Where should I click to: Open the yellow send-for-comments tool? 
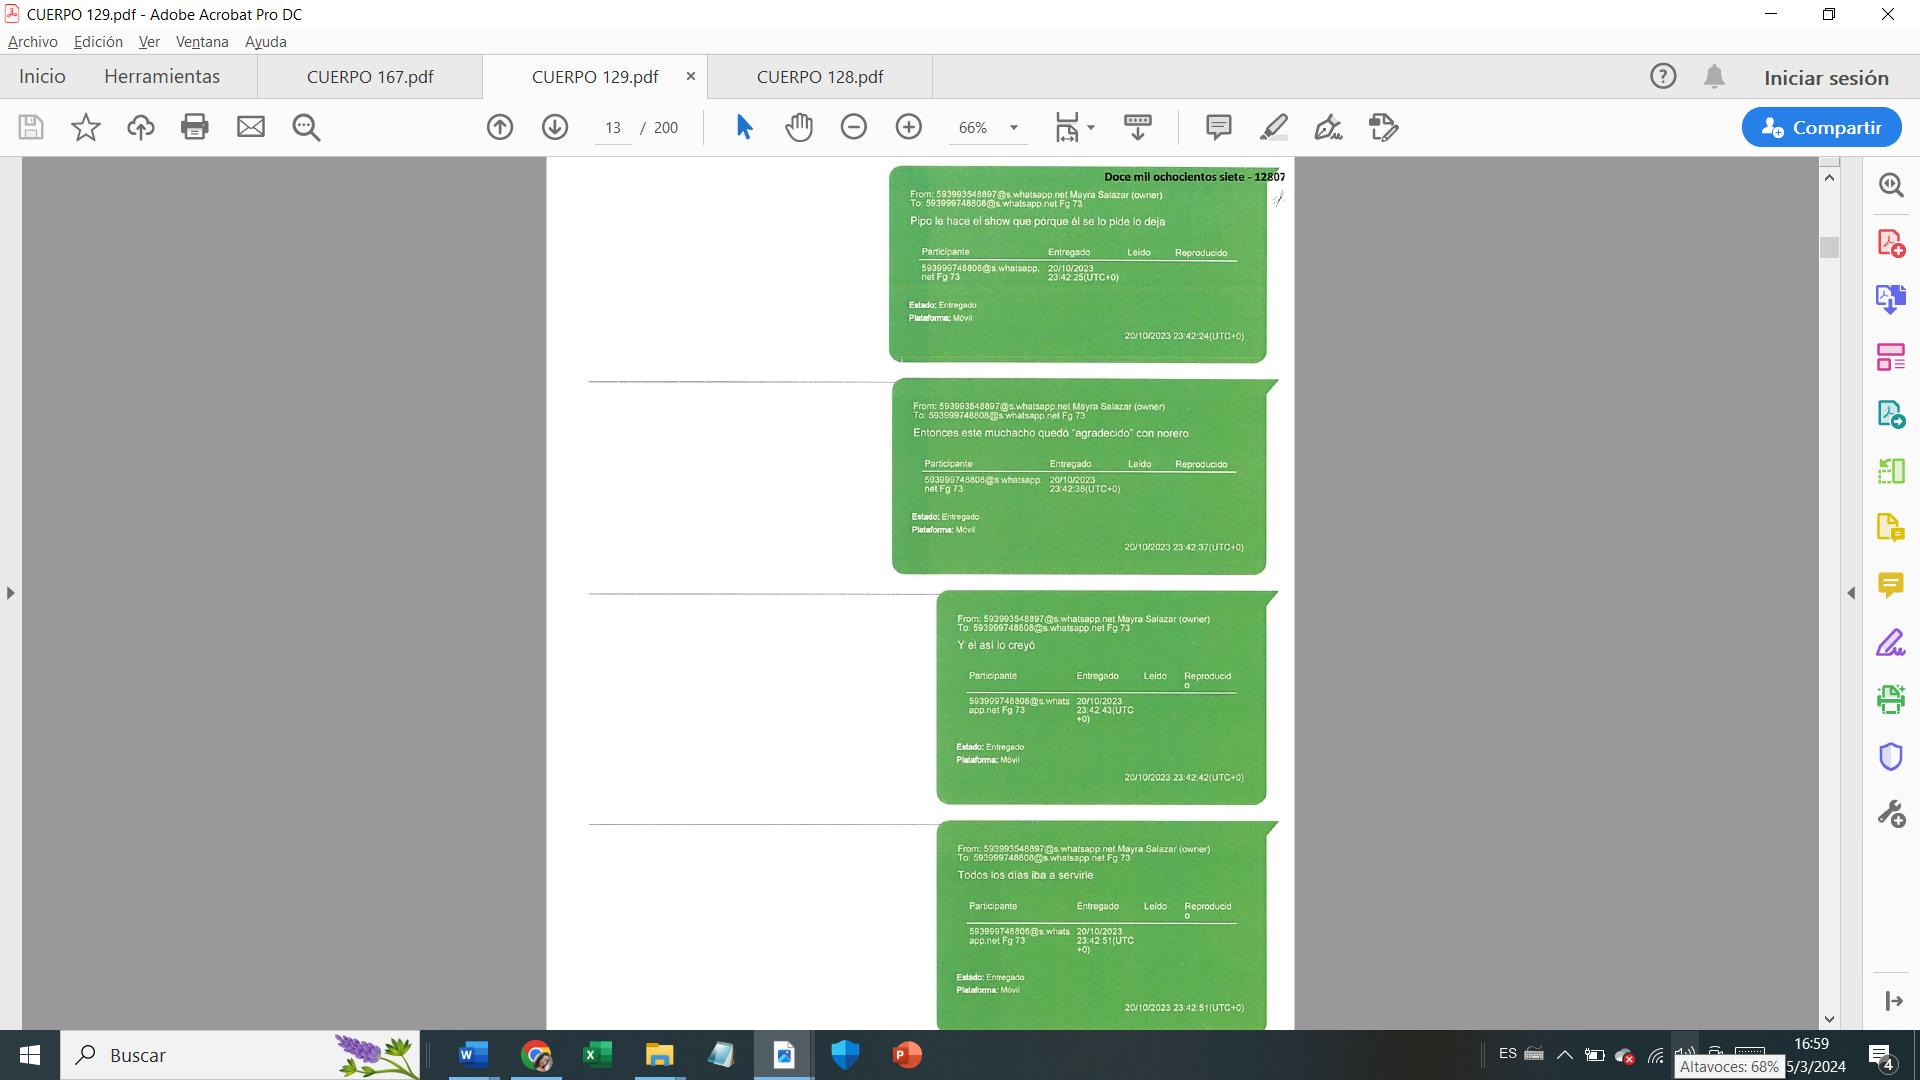click(x=1890, y=527)
